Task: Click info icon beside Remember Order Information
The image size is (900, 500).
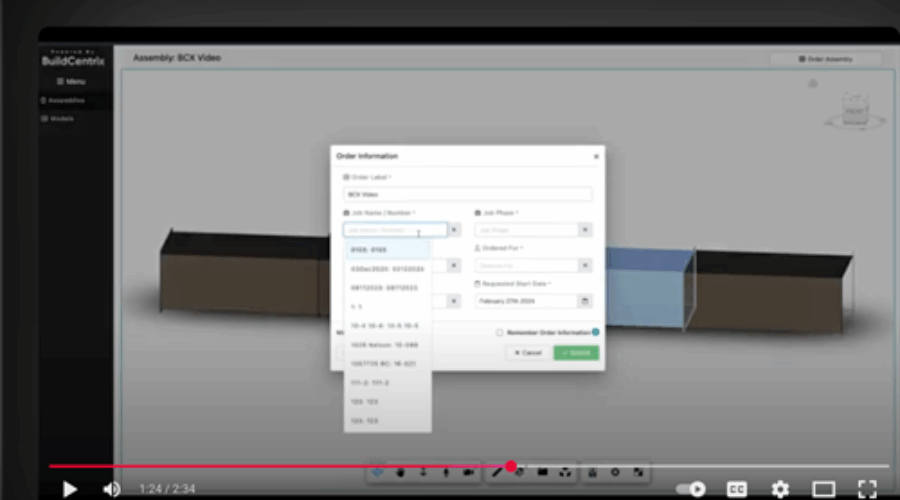Action: 596,332
